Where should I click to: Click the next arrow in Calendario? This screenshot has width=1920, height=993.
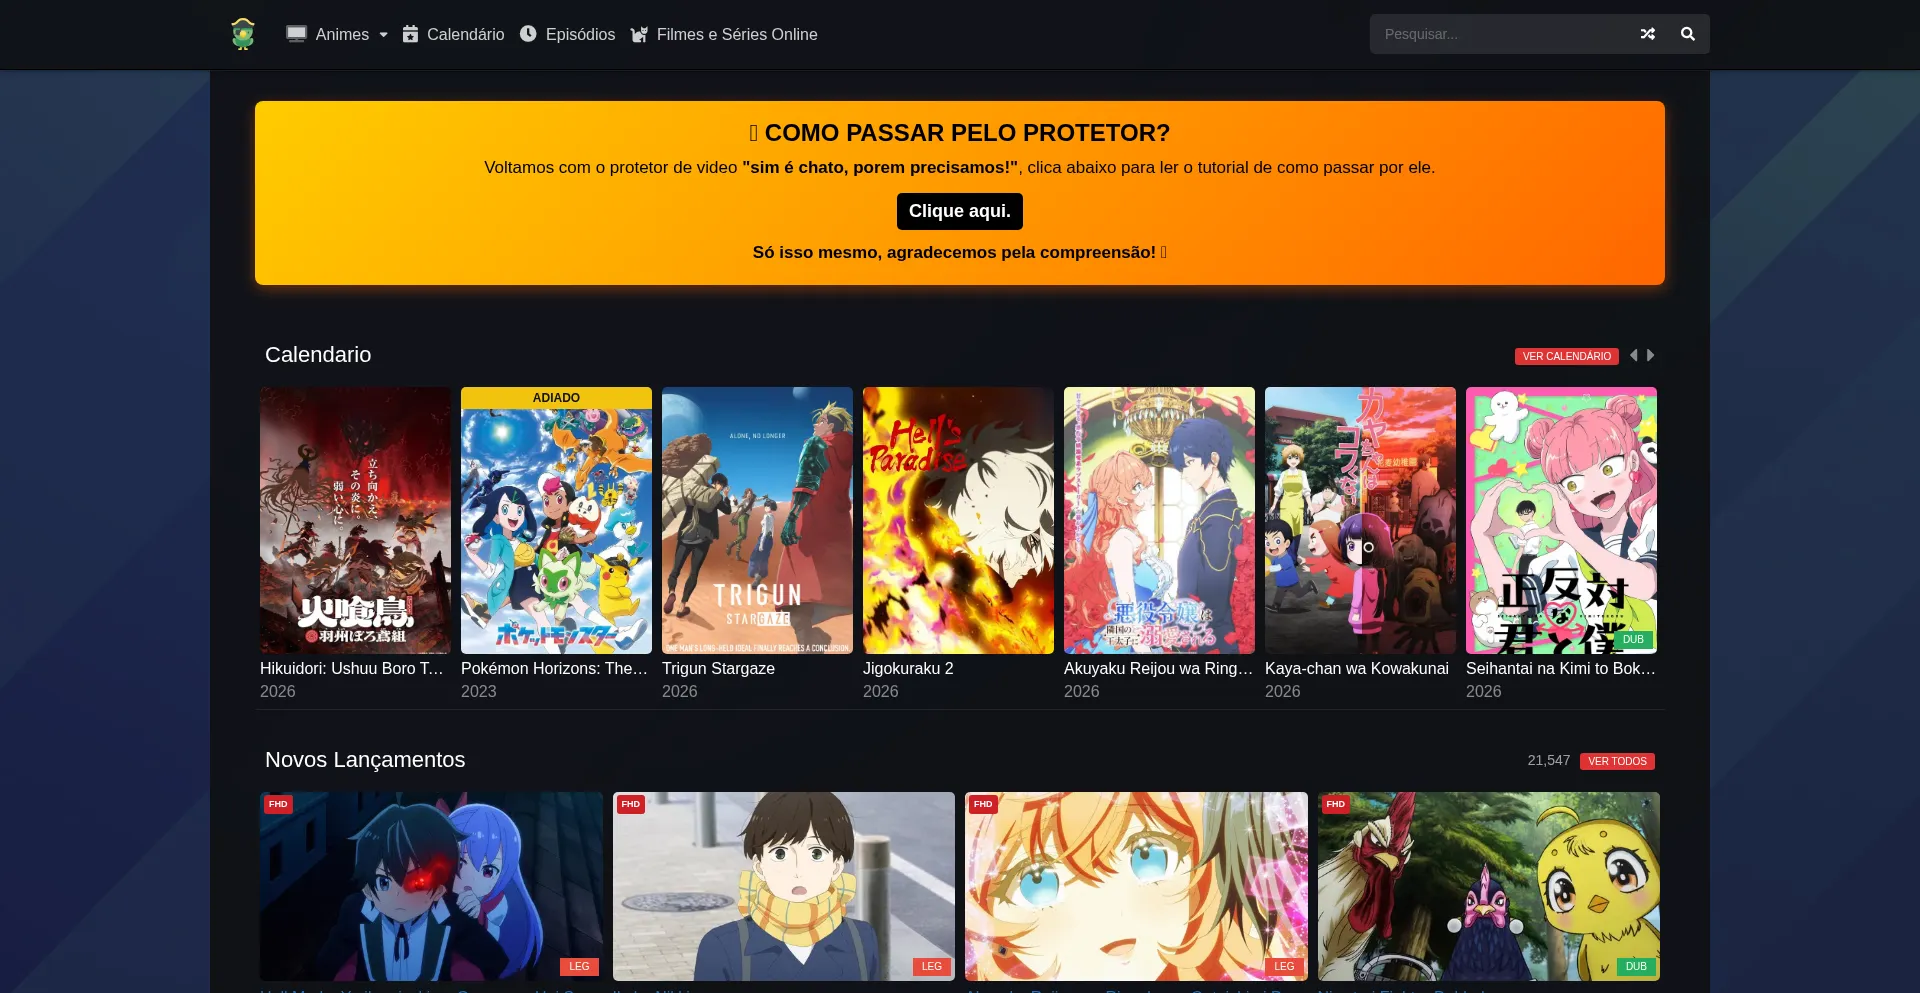1650,355
